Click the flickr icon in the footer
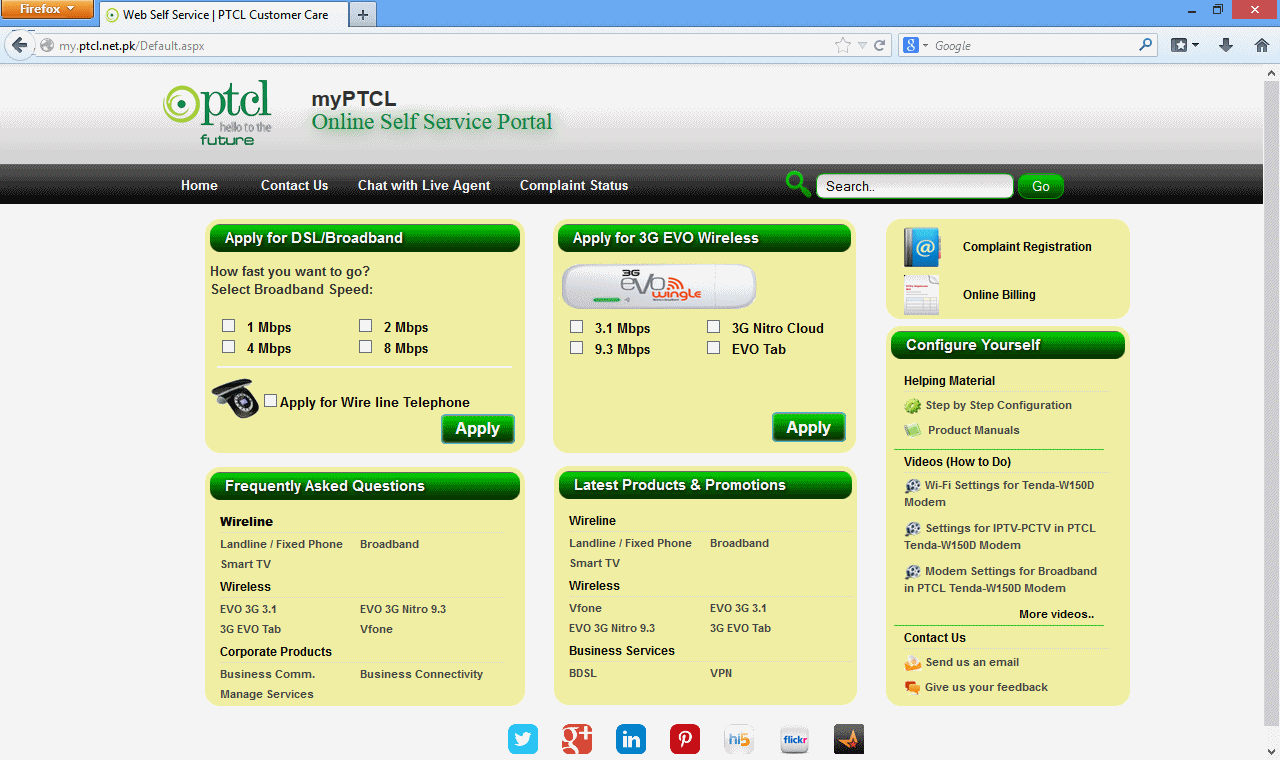1280x760 pixels. (x=794, y=738)
